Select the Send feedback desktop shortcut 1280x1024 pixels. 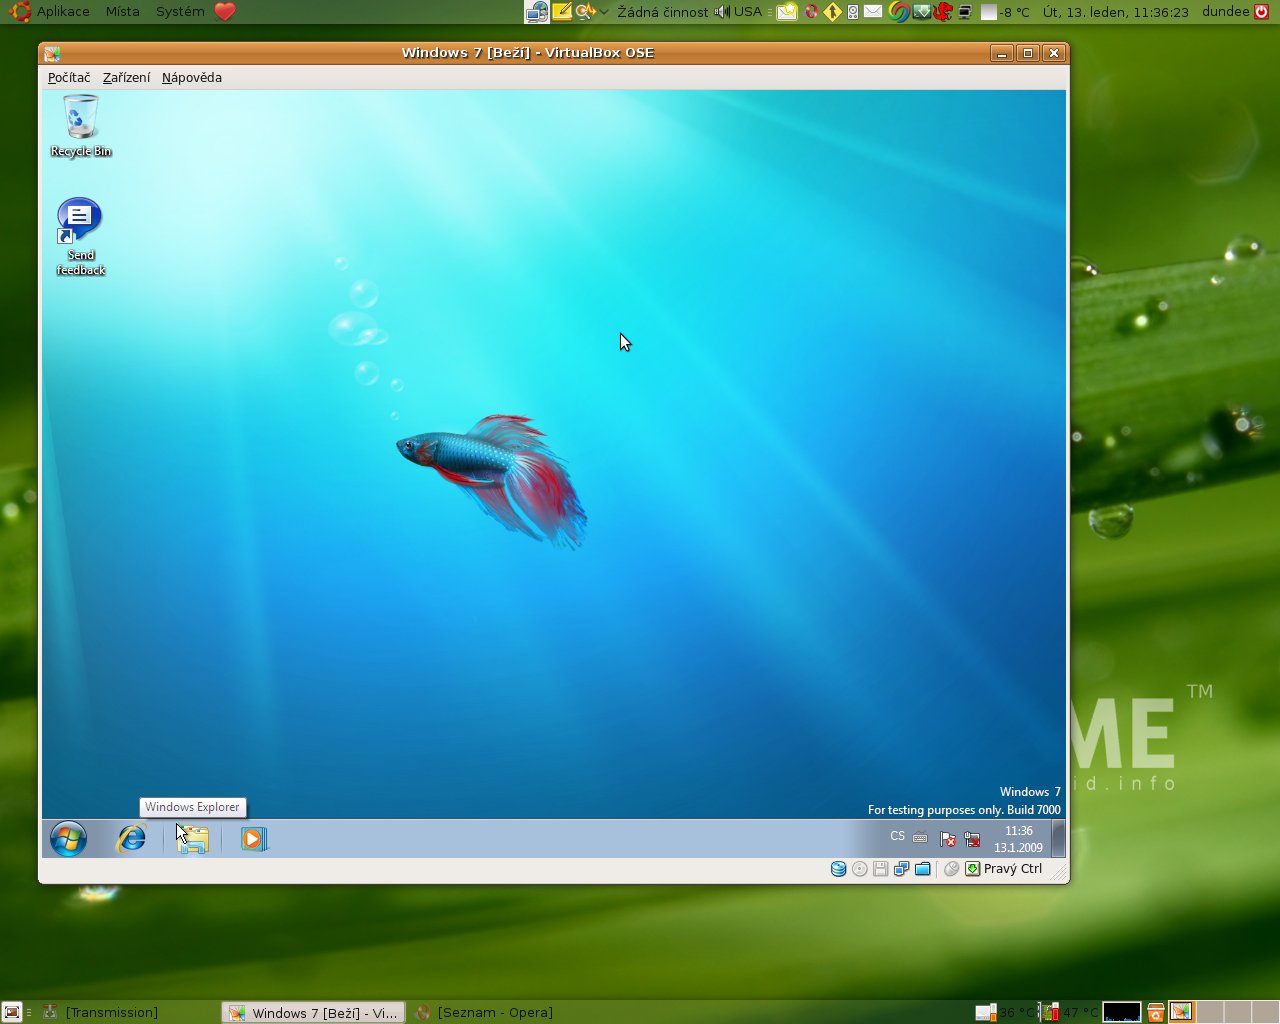81,237
